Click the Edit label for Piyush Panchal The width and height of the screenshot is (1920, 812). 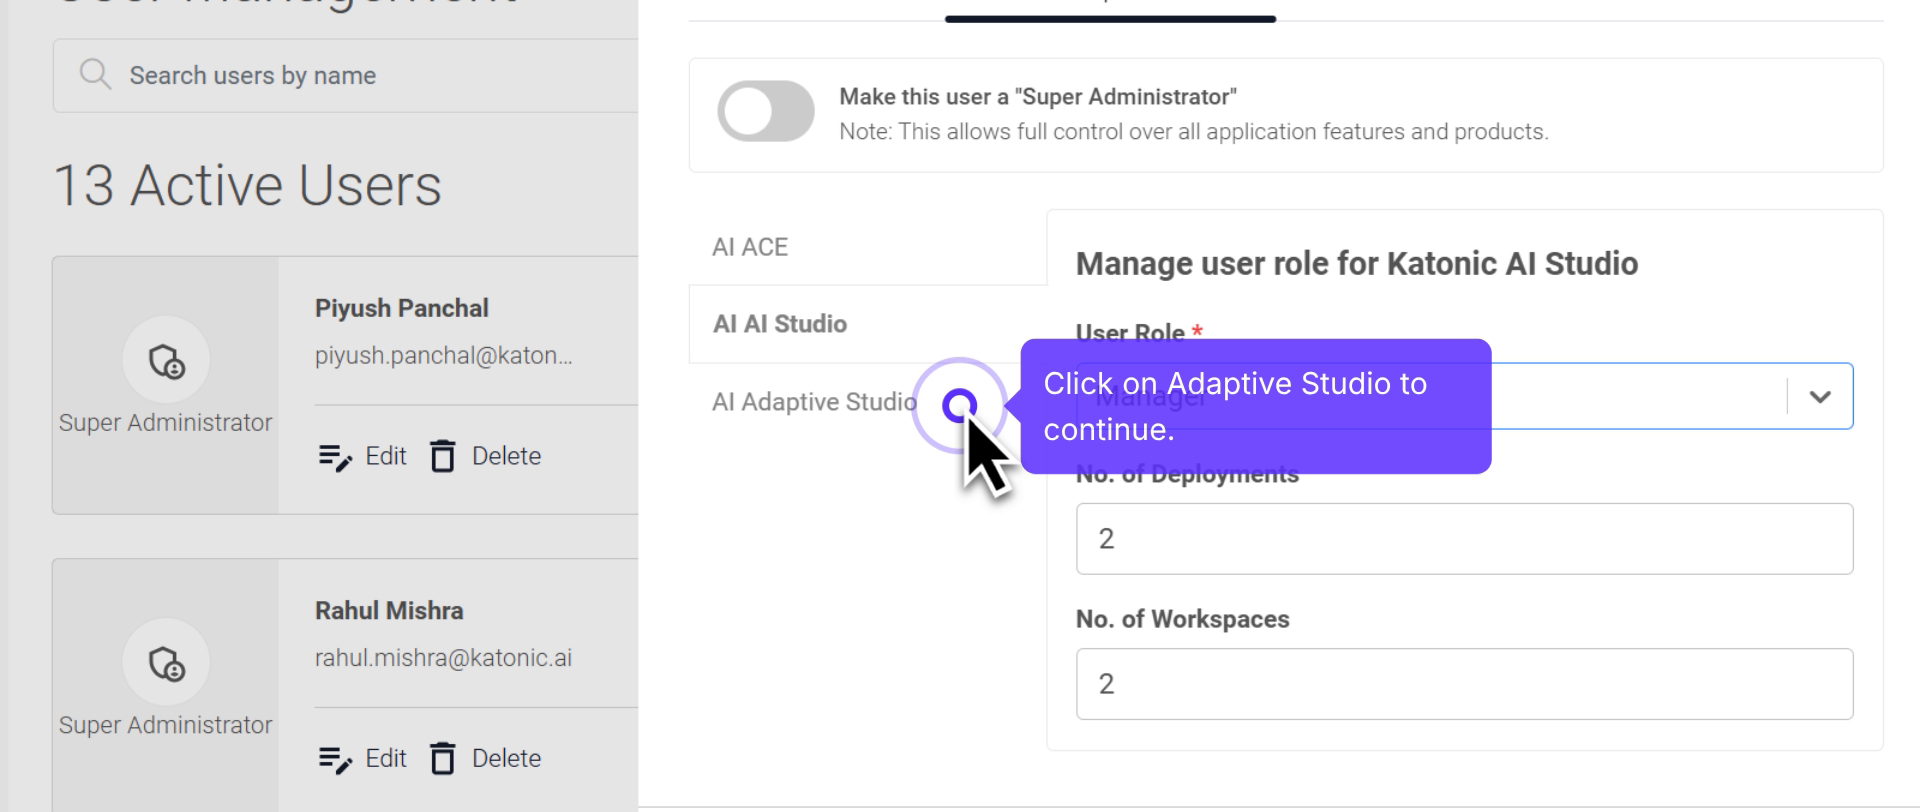click(386, 456)
